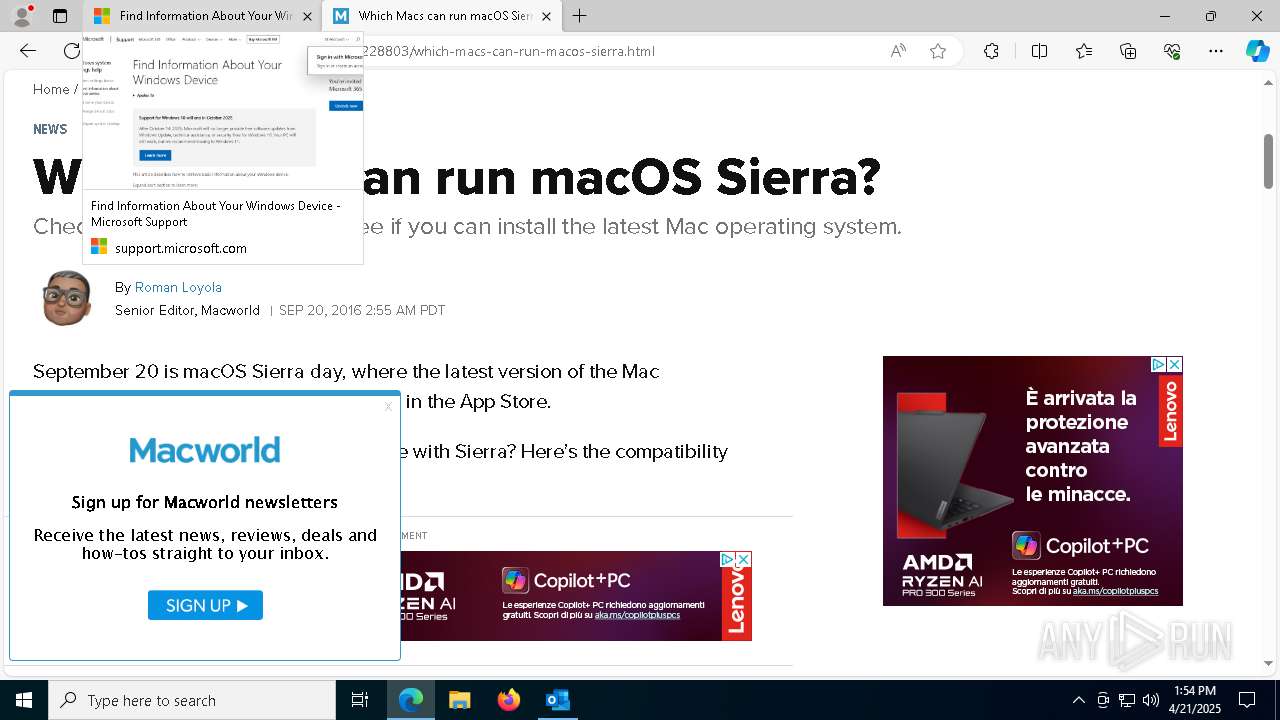Reload the page with the refresh icon
This screenshot has height=720, width=1280.
click(x=72, y=51)
